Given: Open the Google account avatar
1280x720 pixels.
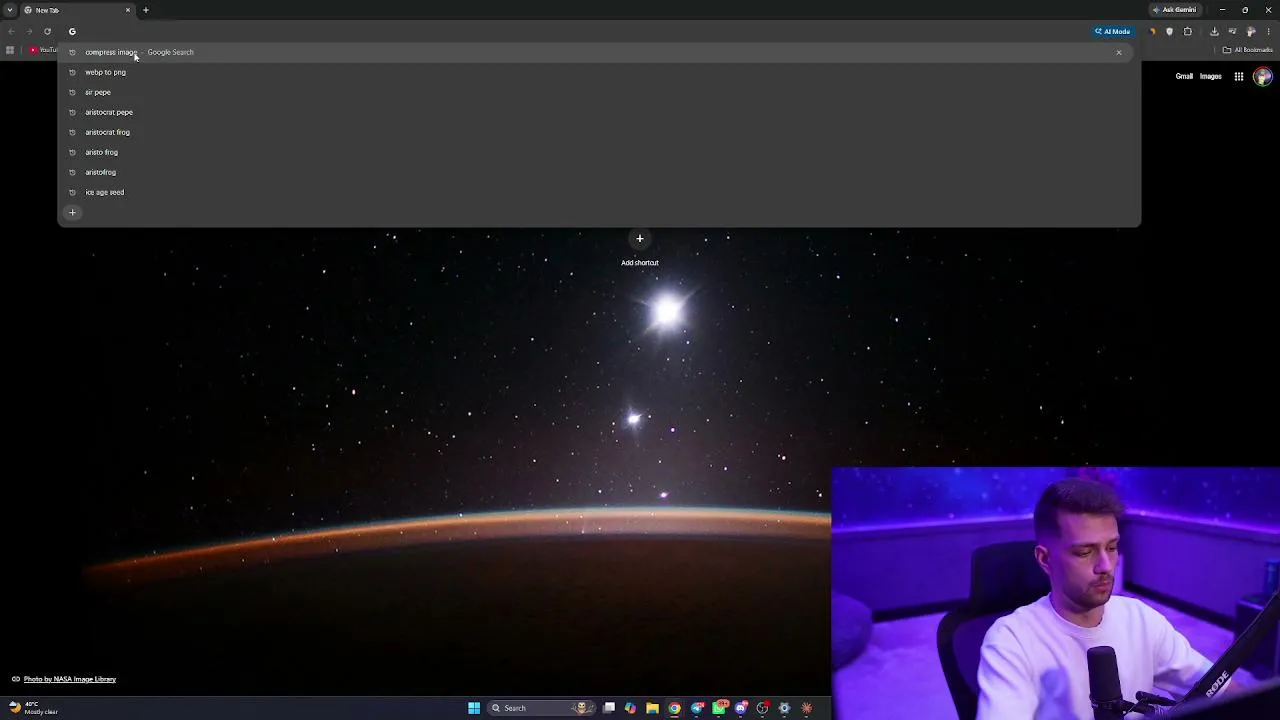Looking at the screenshot, I should tap(1263, 76).
